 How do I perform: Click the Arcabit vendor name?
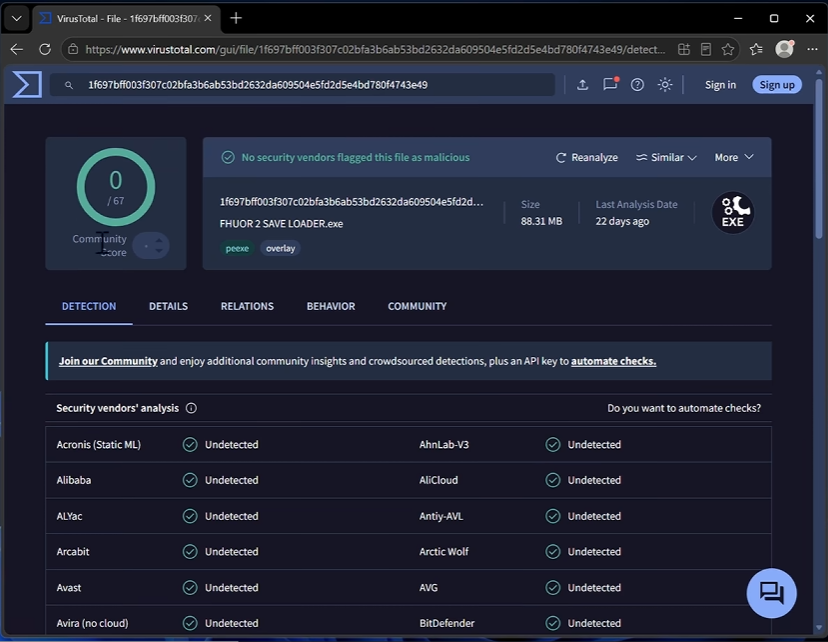click(x=73, y=552)
